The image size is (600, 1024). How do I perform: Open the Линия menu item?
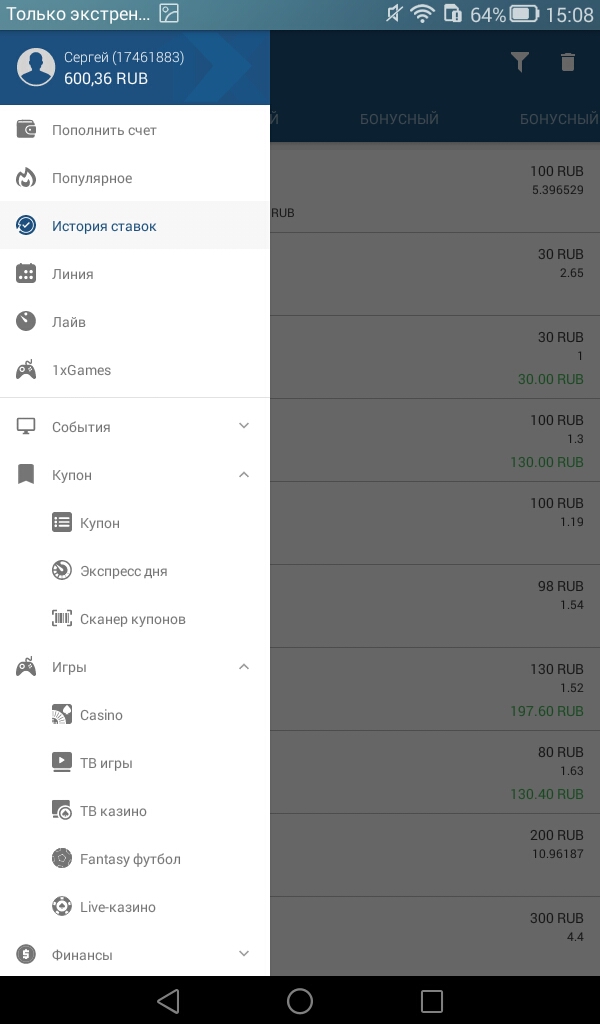click(x=72, y=274)
